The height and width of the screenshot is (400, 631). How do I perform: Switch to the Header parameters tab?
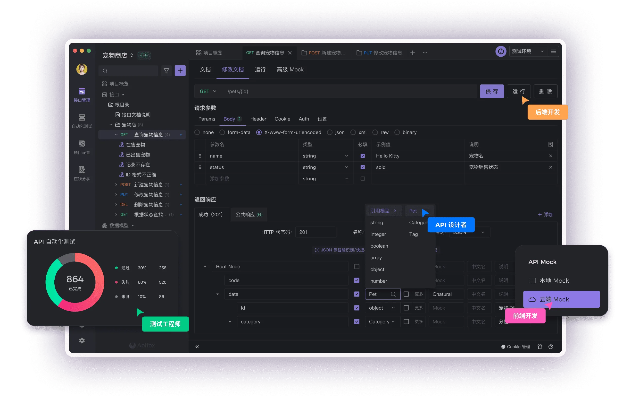click(x=257, y=118)
